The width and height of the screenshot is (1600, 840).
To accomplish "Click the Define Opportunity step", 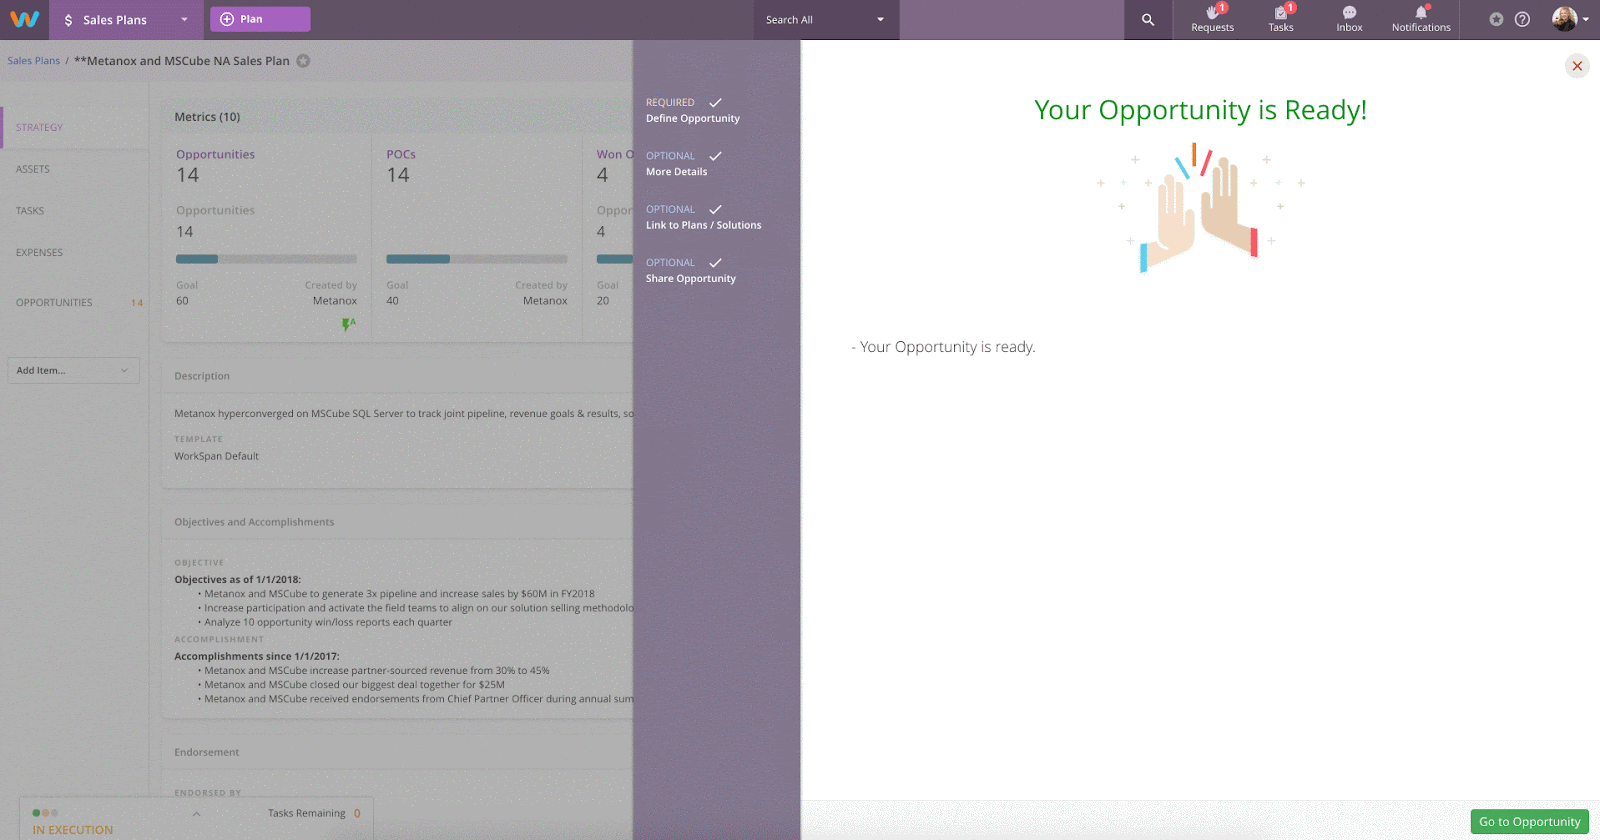I will click(692, 118).
